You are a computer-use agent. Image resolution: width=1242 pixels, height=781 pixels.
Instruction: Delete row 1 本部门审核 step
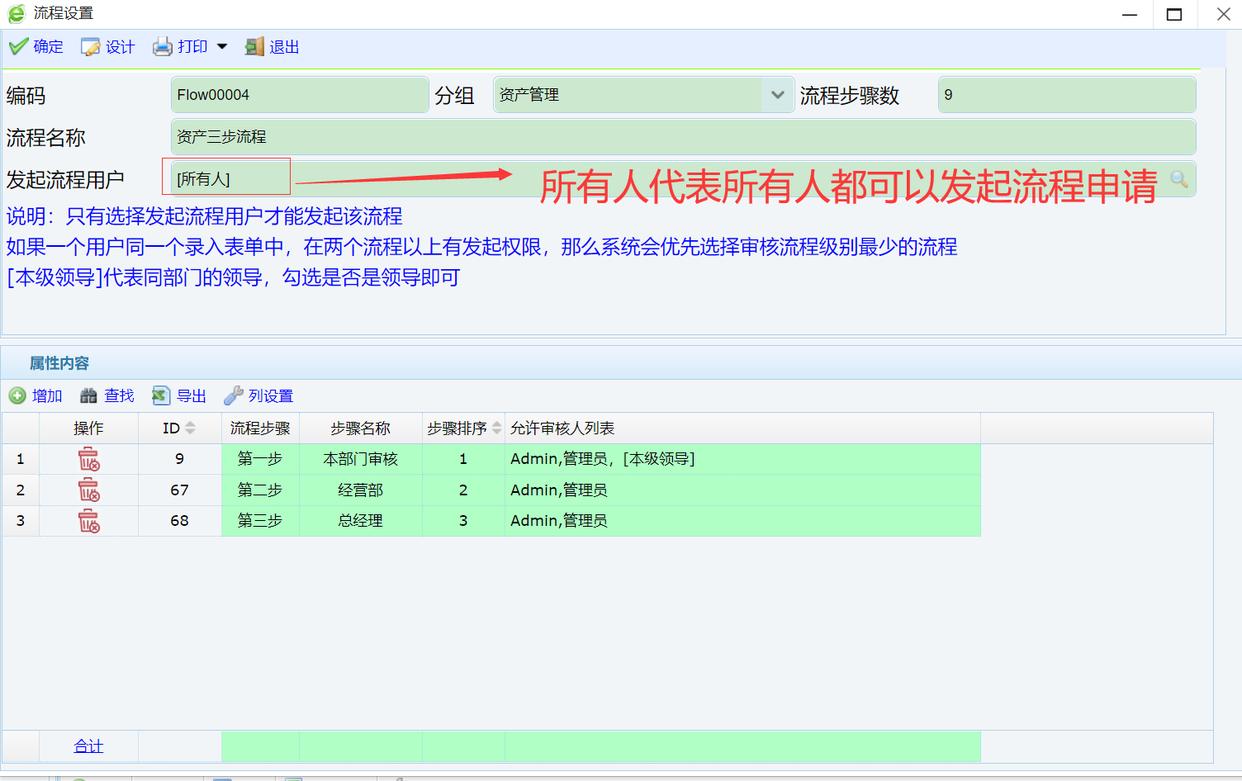tap(89, 459)
